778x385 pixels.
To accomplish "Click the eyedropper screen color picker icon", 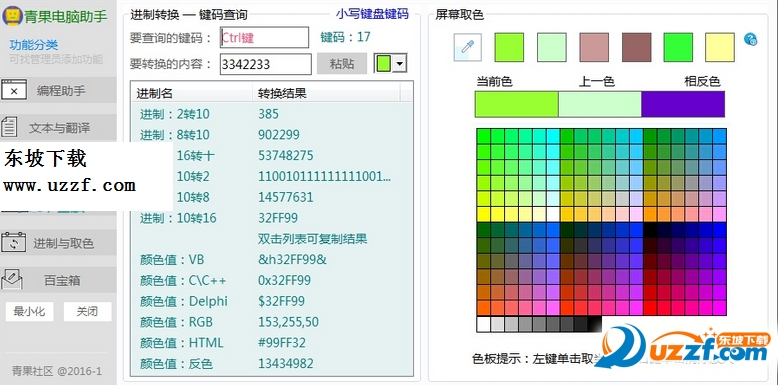I will pyautogui.click(x=467, y=48).
